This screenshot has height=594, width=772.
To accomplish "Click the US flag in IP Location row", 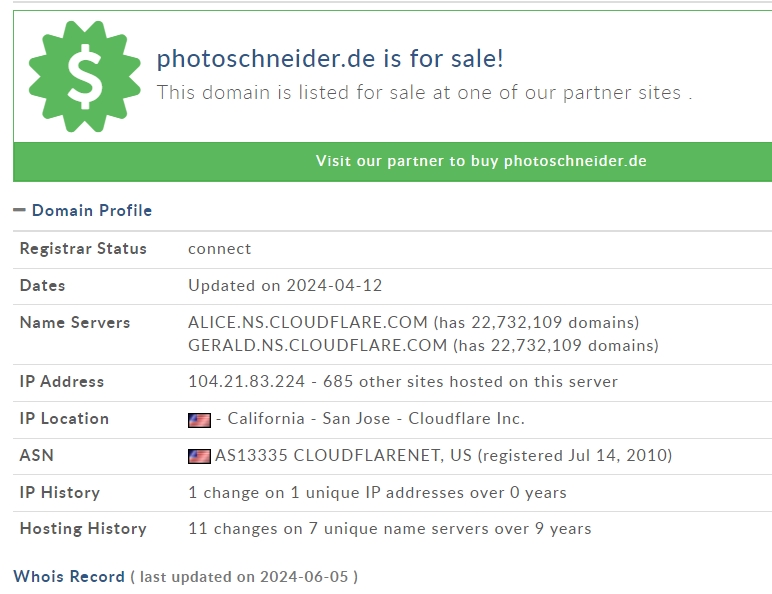I will pyautogui.click(x=199, y=419).
